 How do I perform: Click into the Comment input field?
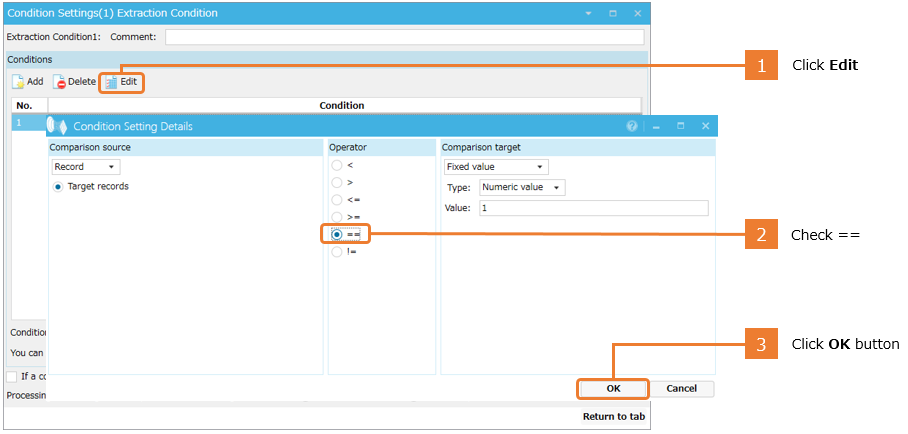pos(404,37)
